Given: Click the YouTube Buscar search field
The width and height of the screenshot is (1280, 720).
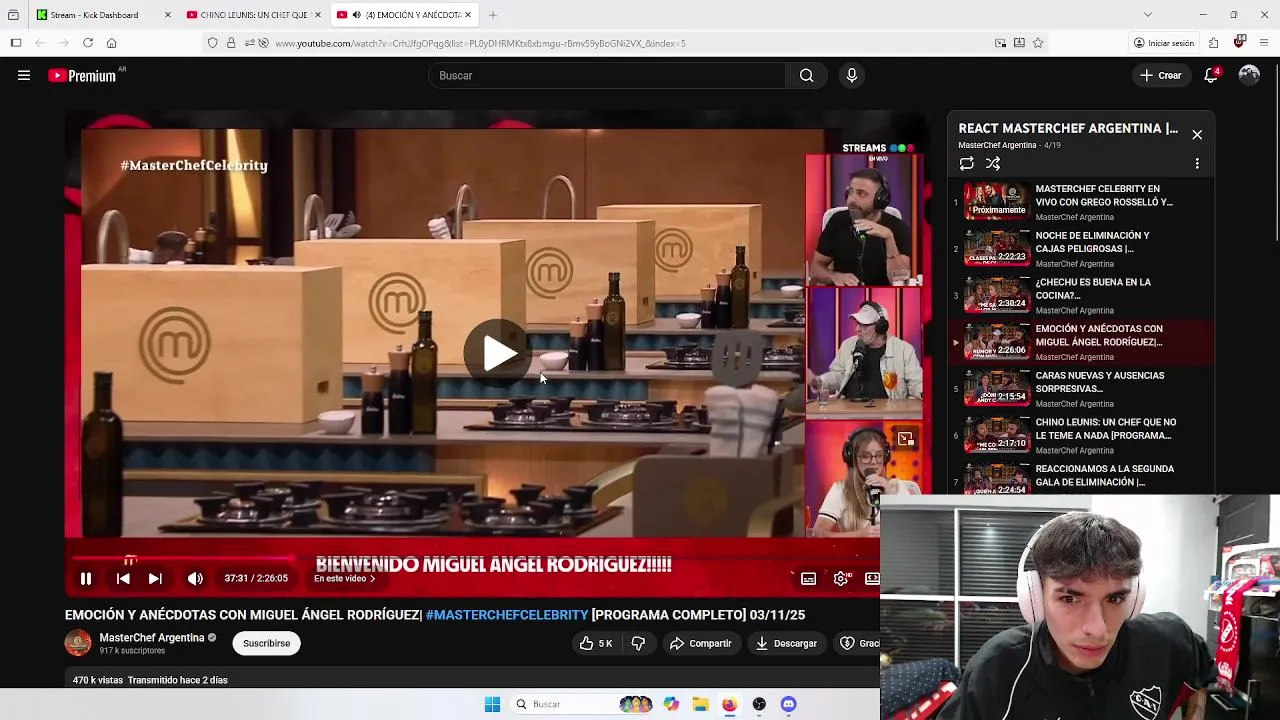Looking at the screenshot, I should pyautogui.click(x=607, y=75).
